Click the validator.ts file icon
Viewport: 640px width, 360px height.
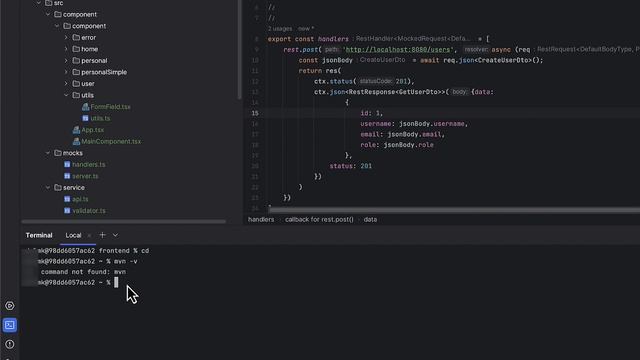click(67, 211)
